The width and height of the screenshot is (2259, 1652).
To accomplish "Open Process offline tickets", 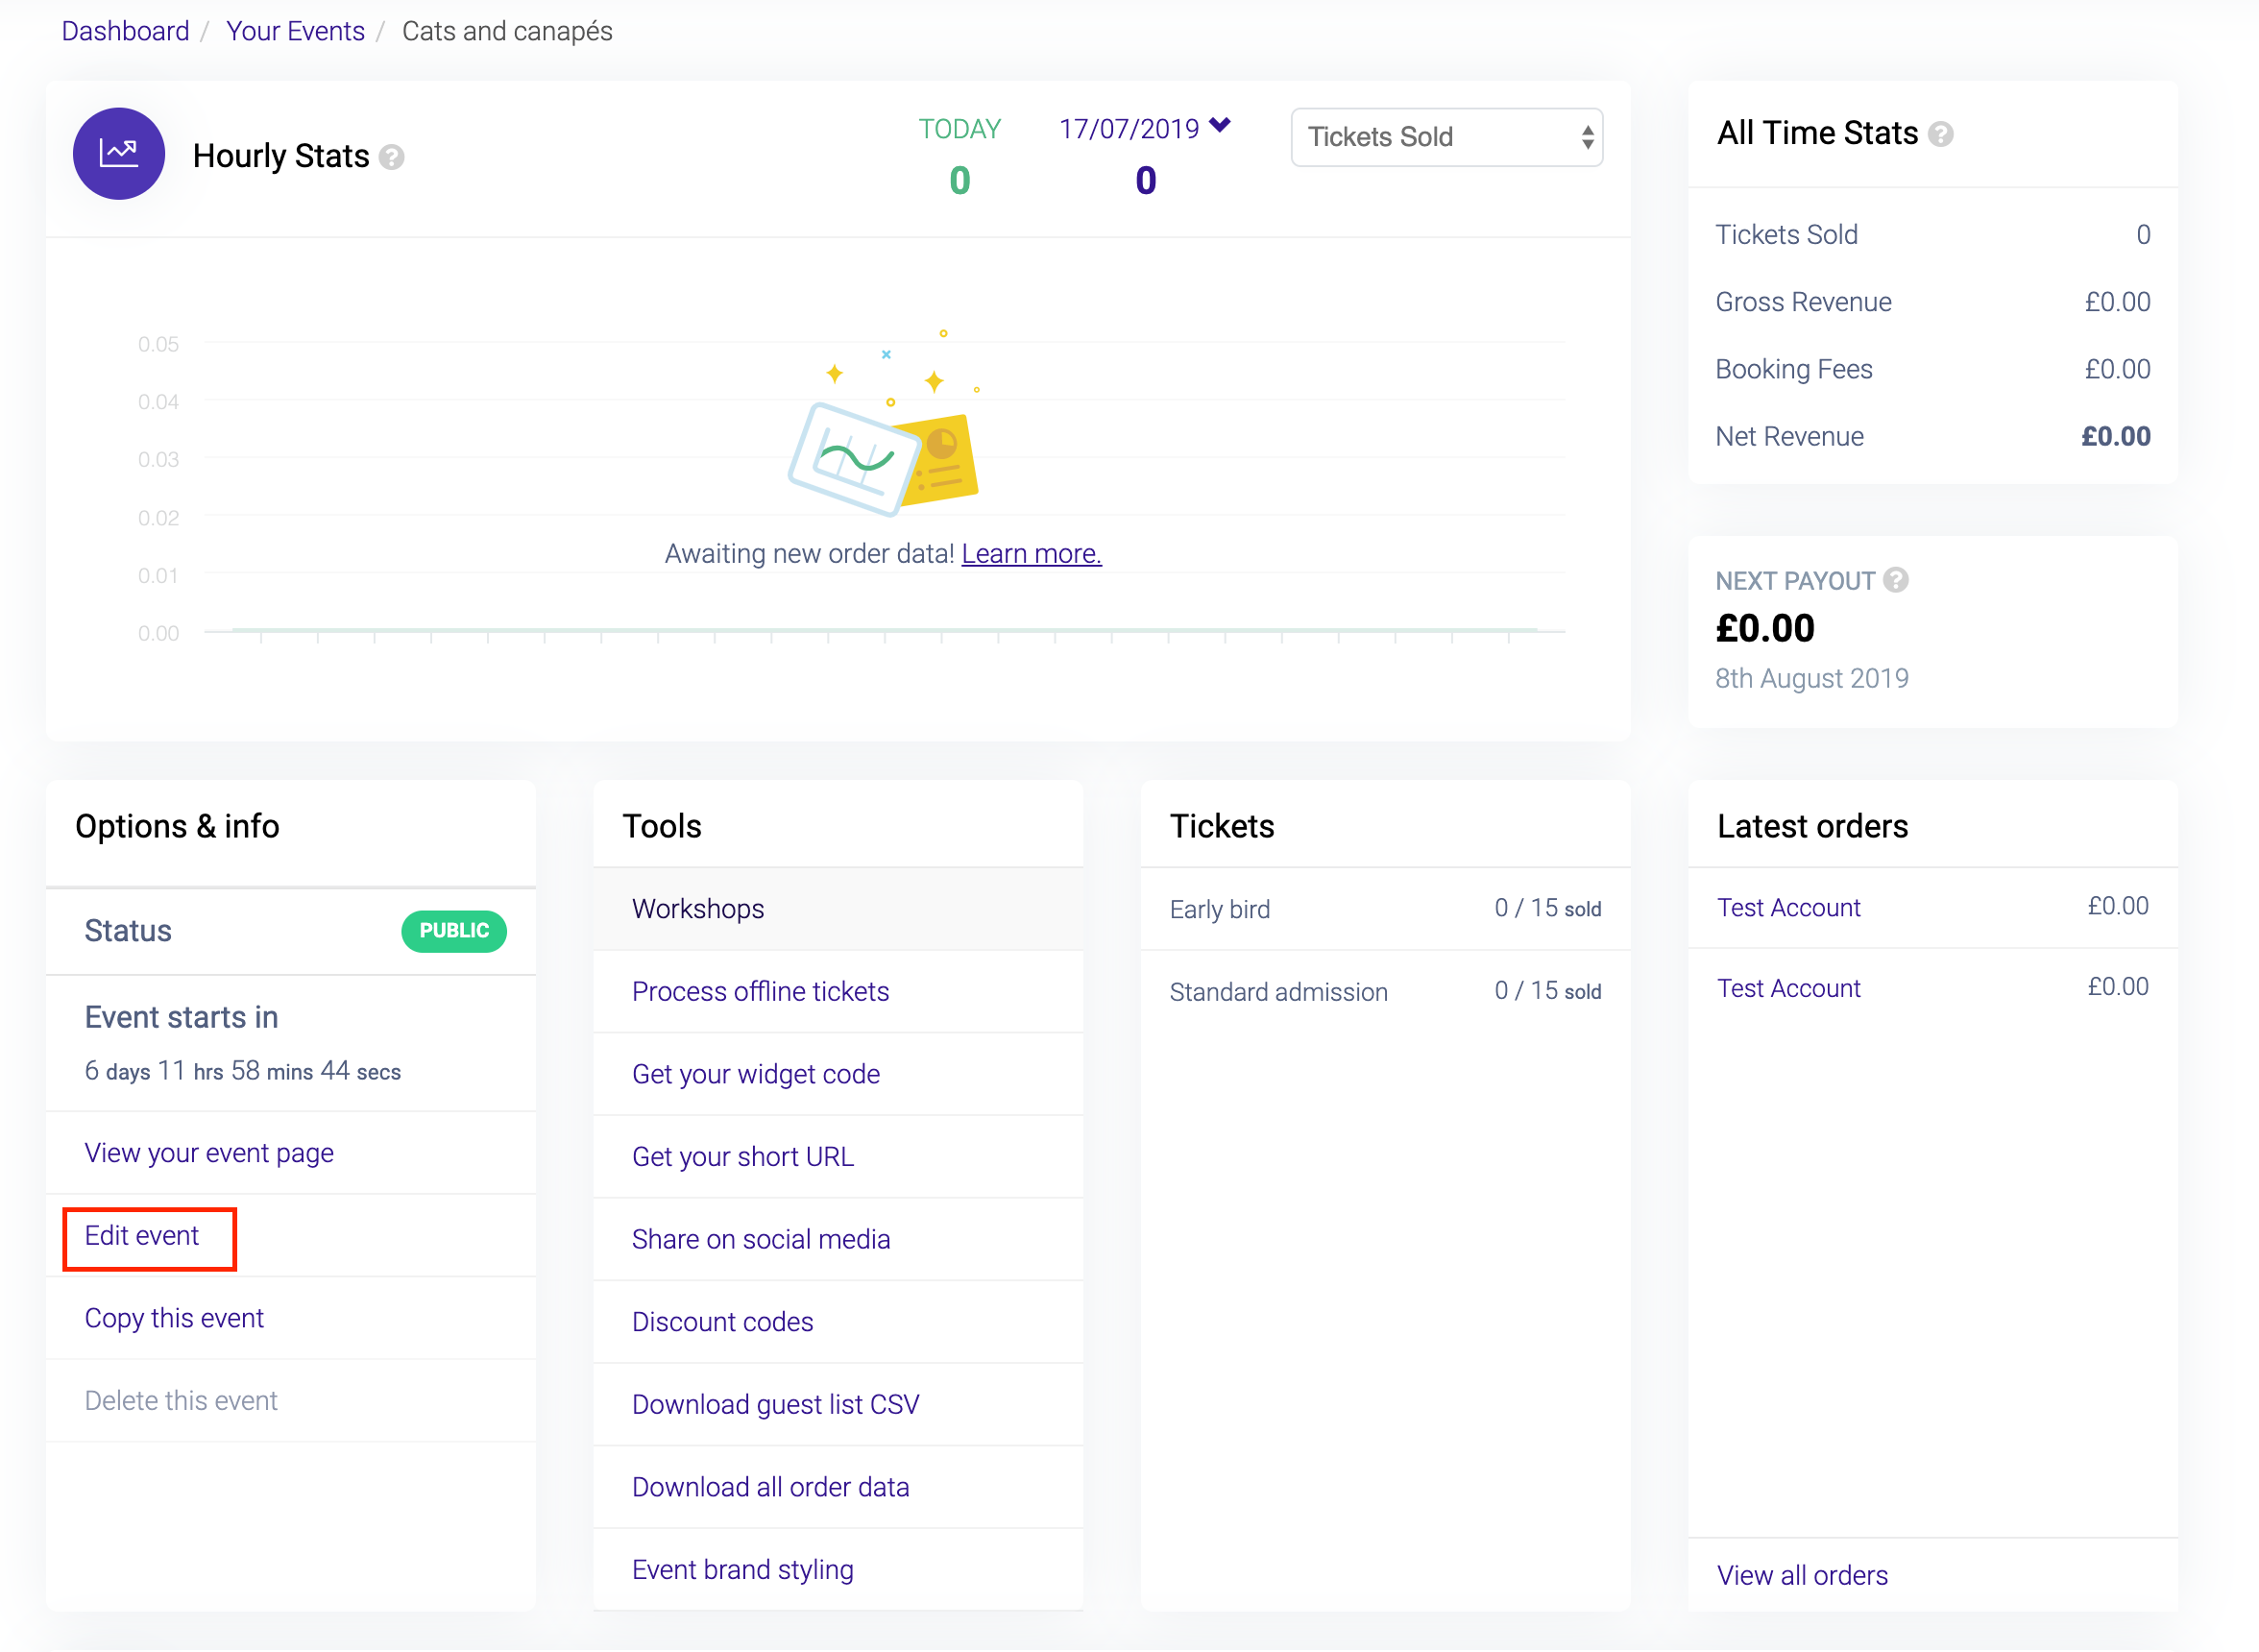I will [760, 991].
